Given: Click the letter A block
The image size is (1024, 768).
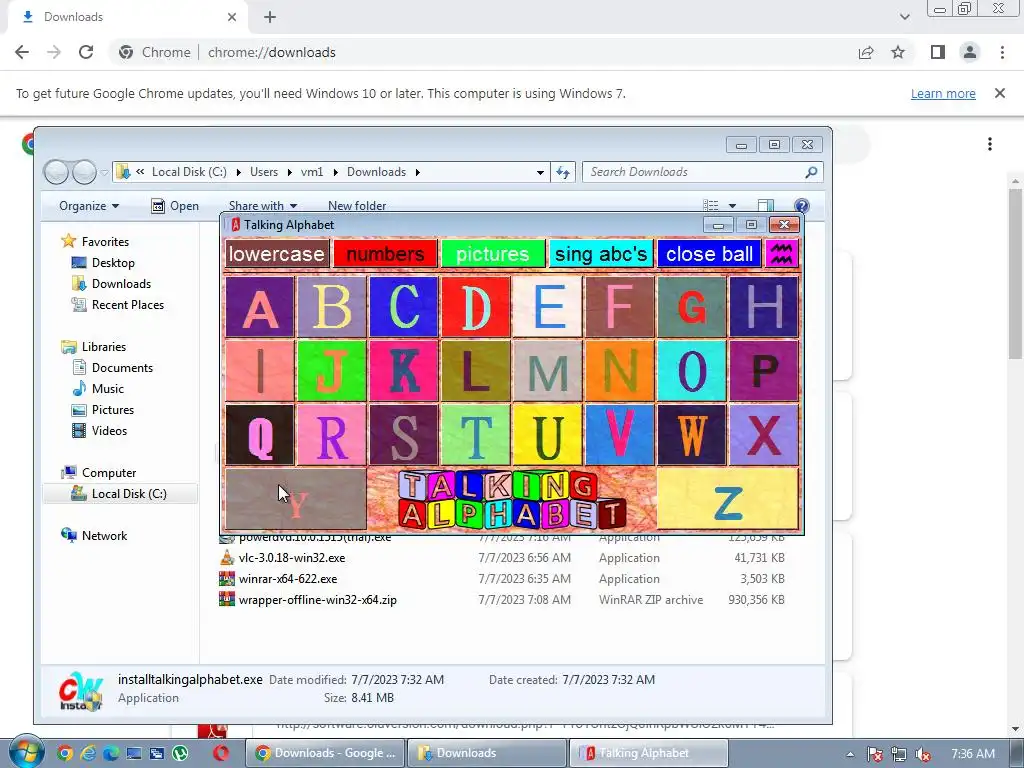Looking at the screenshot, I should coord(259,306).
